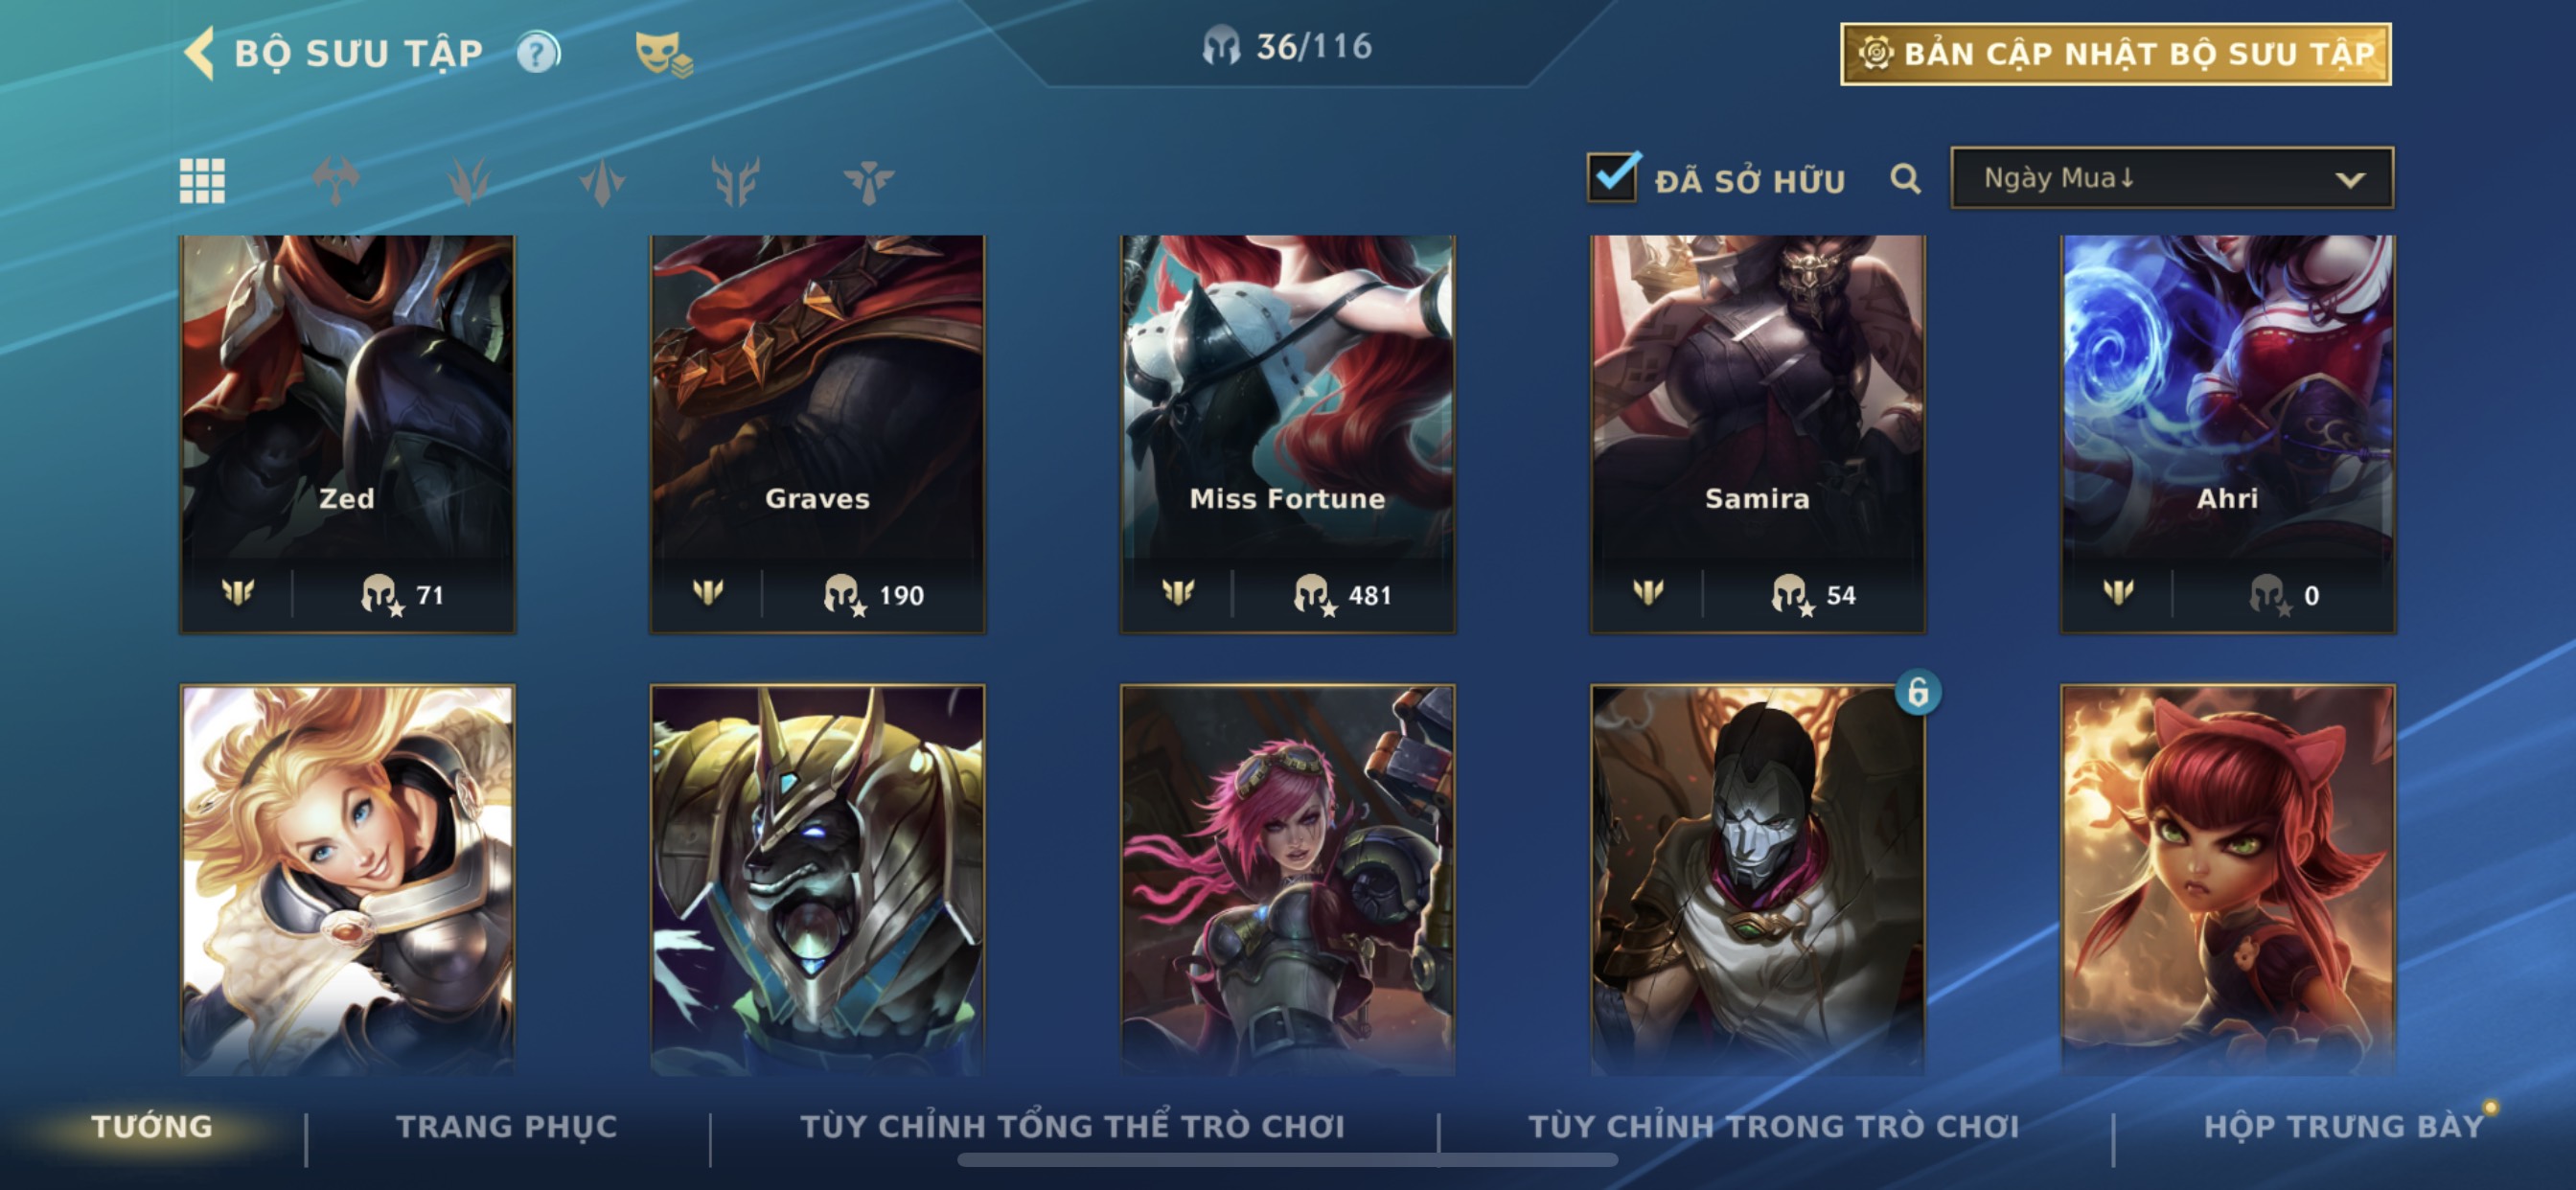Image resolution: width=2576 pixels, height=1190 pixels.
Task: Filter by the third role emblem icon
Action: [602, 181]
